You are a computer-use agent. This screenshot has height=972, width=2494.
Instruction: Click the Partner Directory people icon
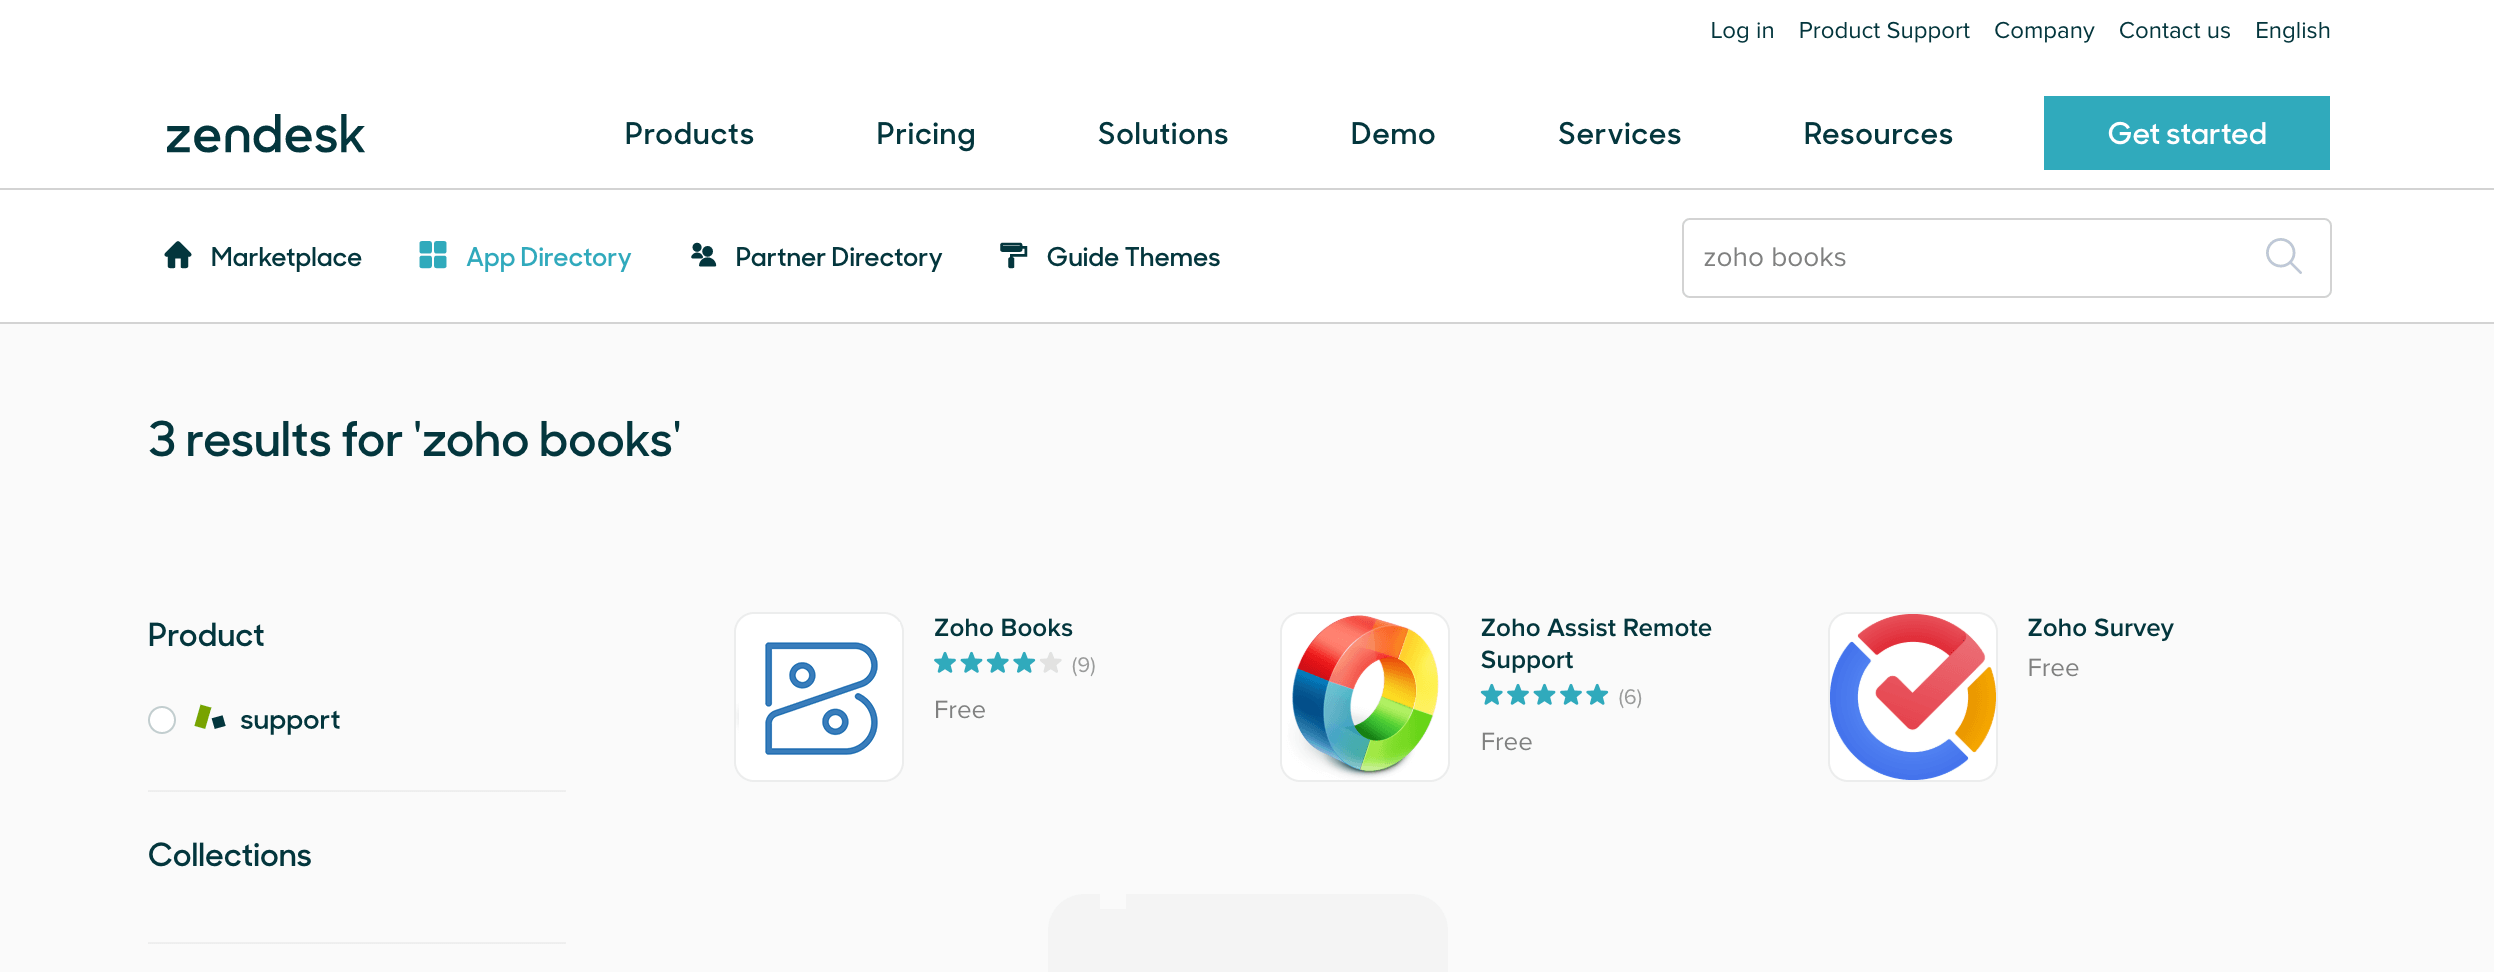[703, 256]
